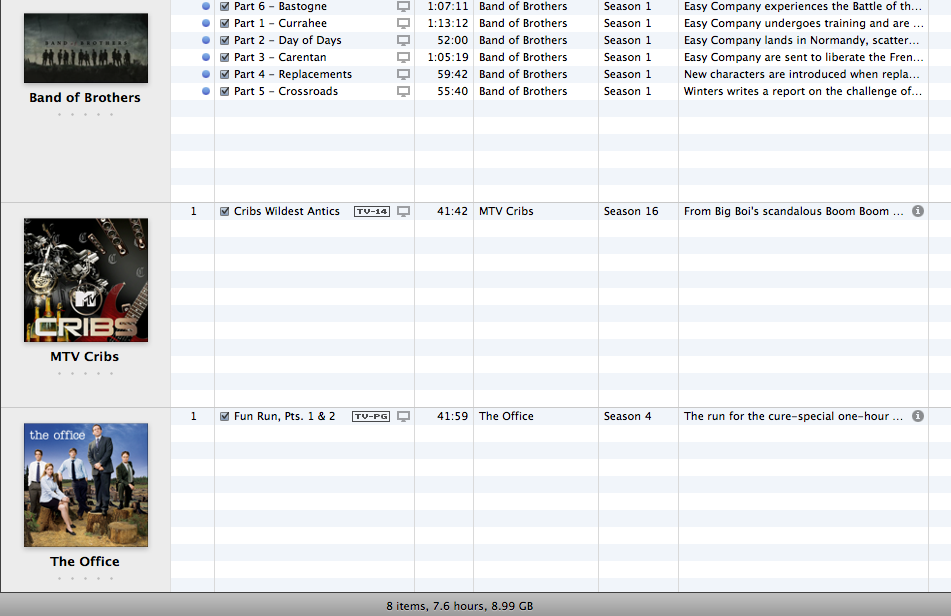The height and width of the screenshot is (616, 951).
Task: Click the description 'The run for the cure-special one-hour'
Action: (x=793, y=416)
